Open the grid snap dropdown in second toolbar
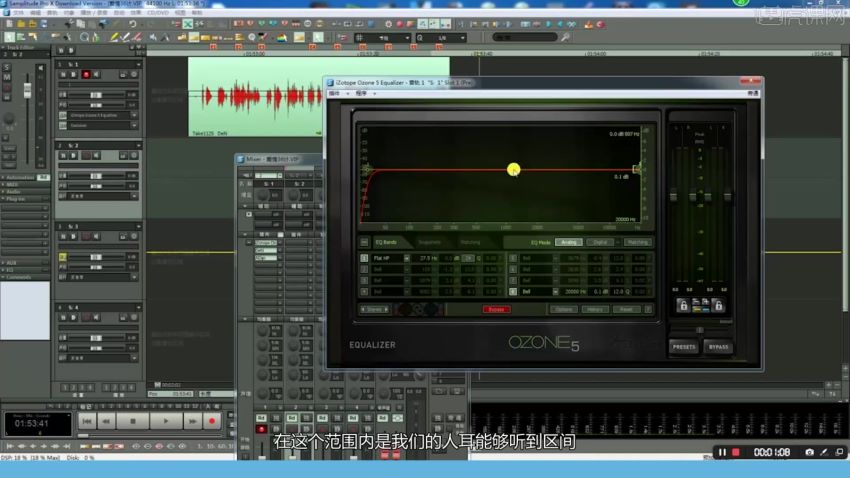This screenshot has height=478, width=850. point(407,37)
